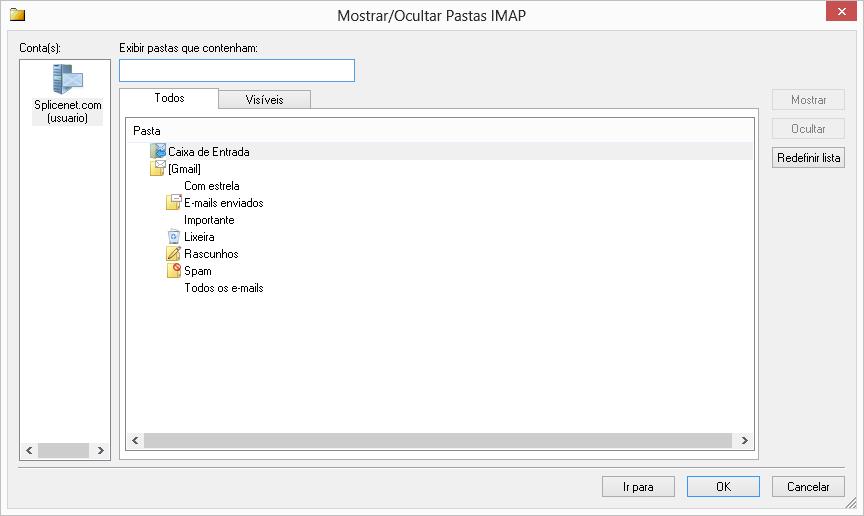Select the [Gmail] folder row
Viewport: 864px width, 516px height.
coord(440,169)
